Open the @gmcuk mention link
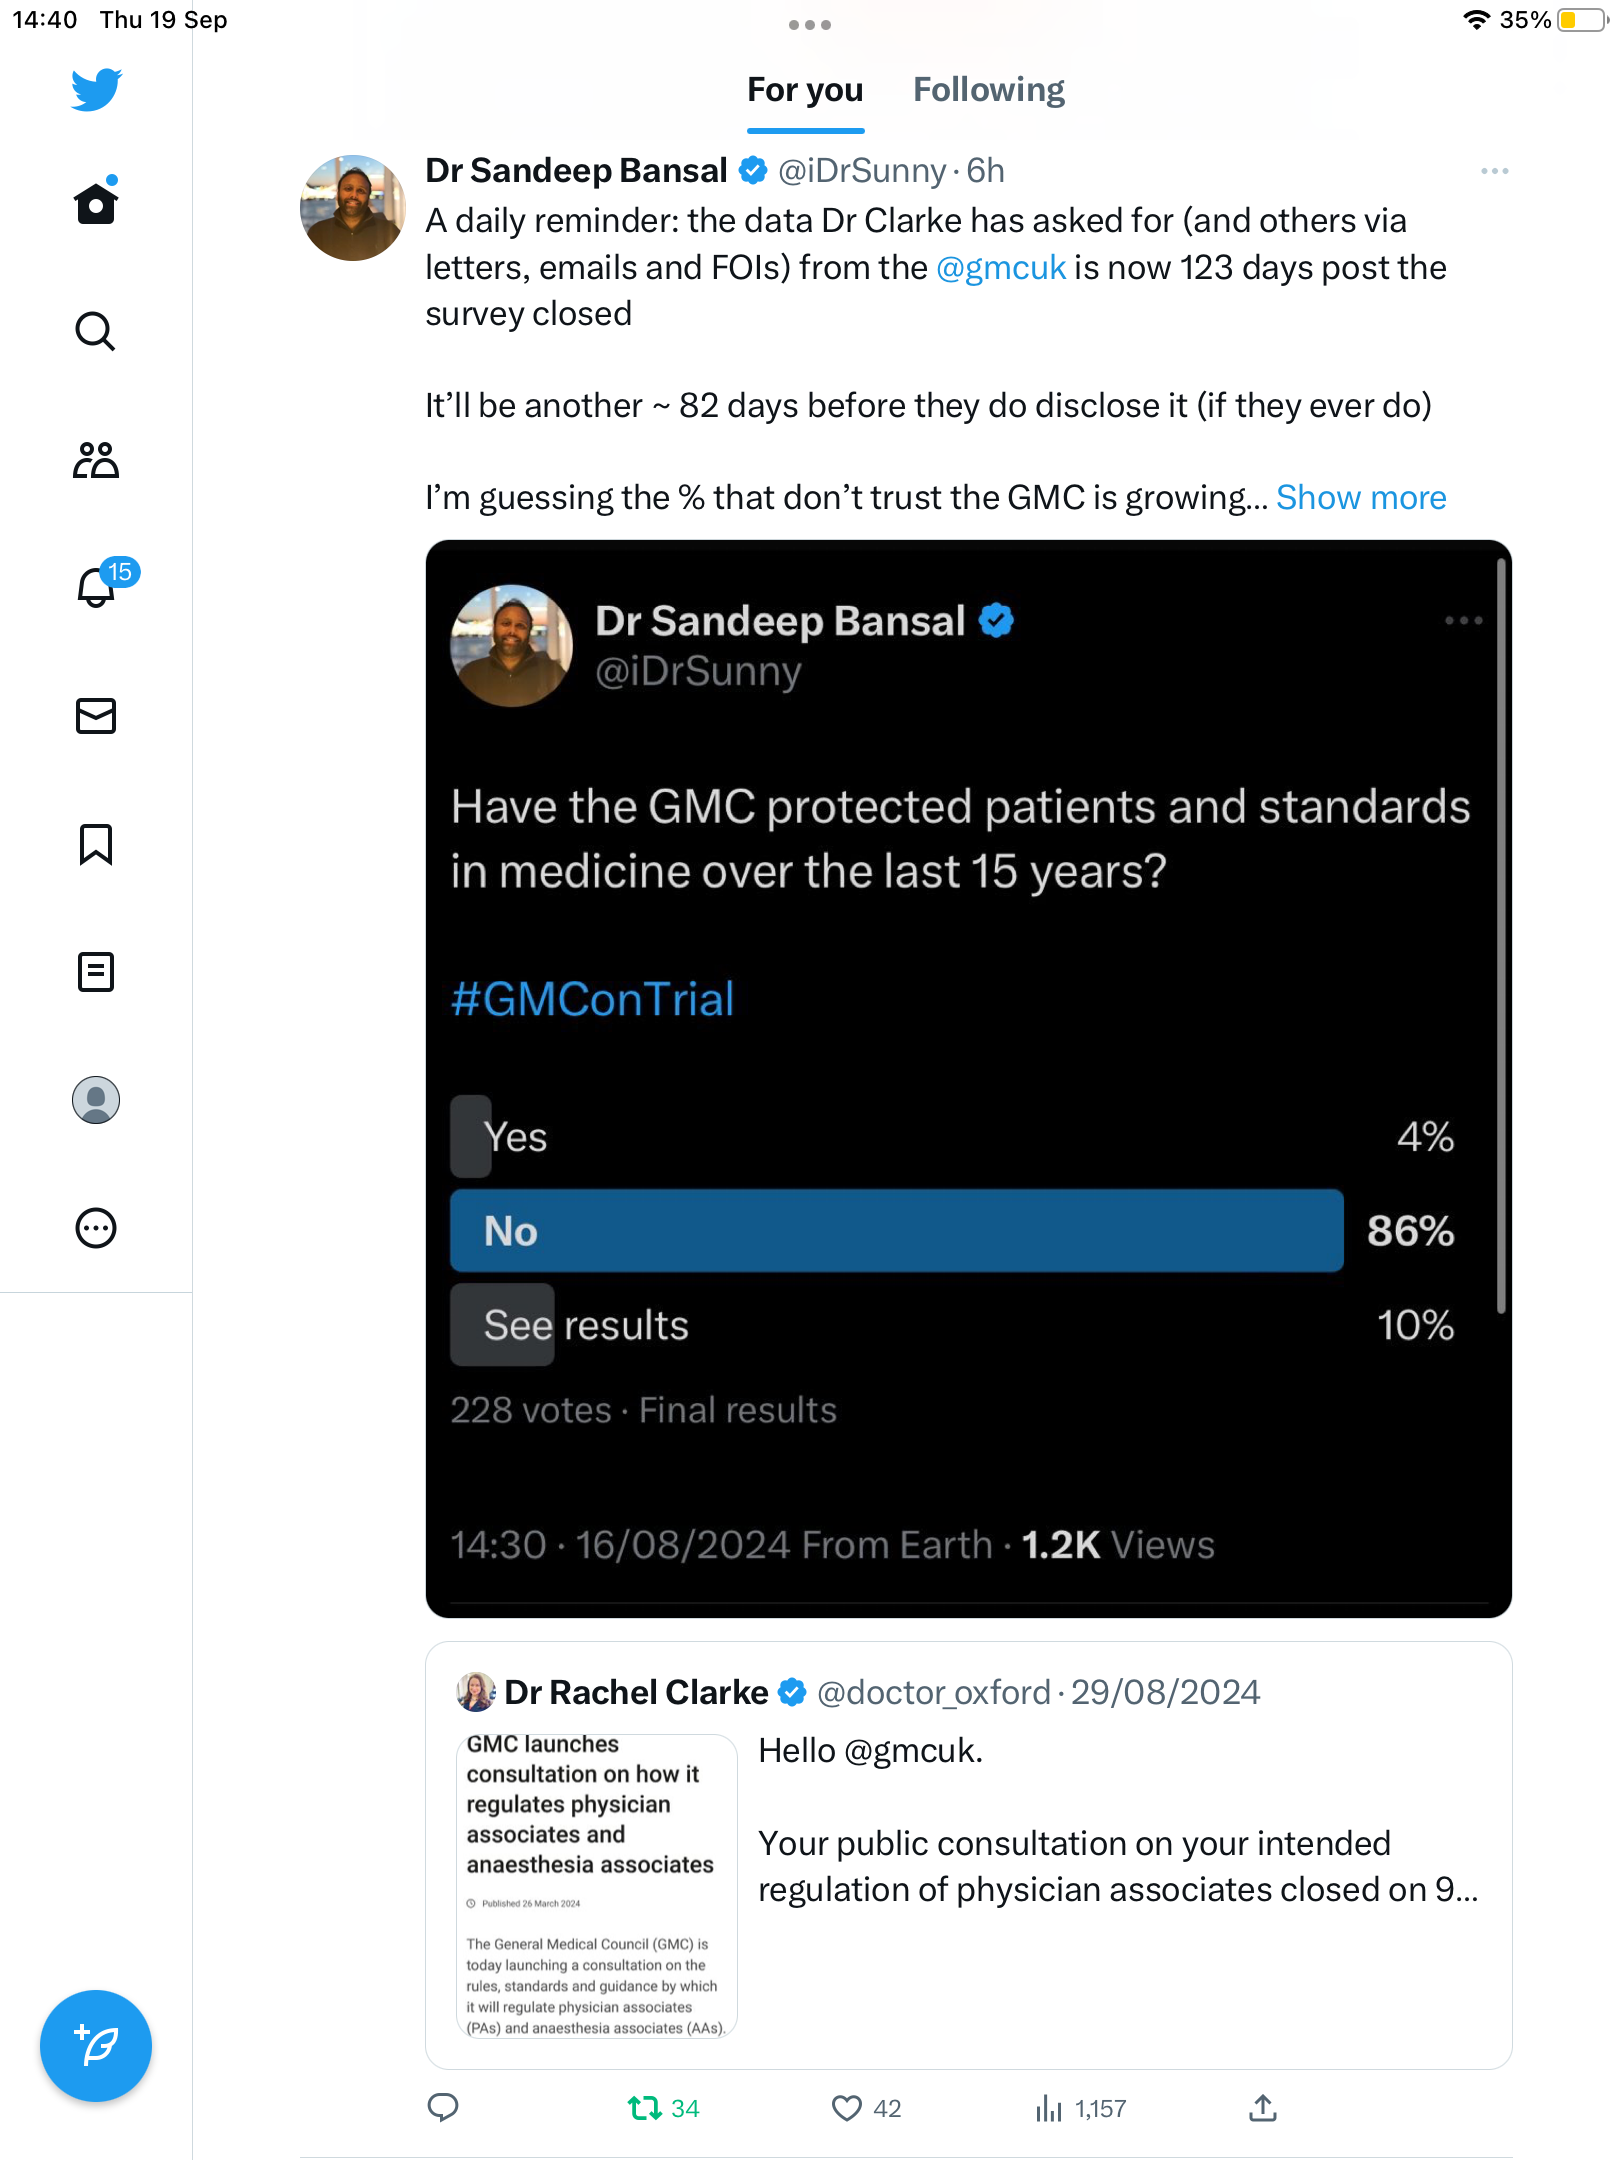Image resolution: width=1620 pixels, height=2160 pixels. tap(1001, 268)
